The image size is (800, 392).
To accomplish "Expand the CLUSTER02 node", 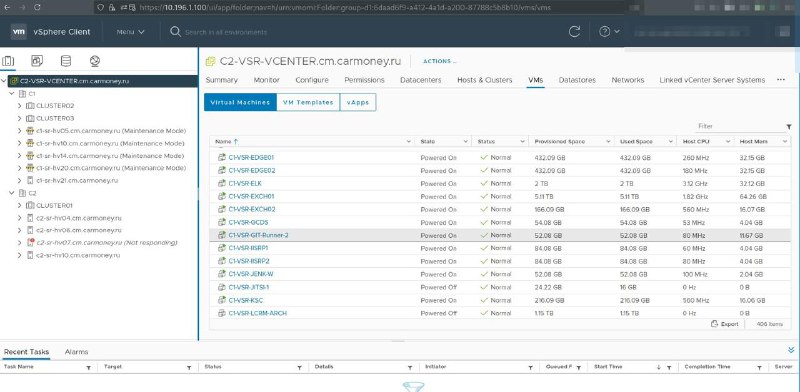I will coord(19,106).
